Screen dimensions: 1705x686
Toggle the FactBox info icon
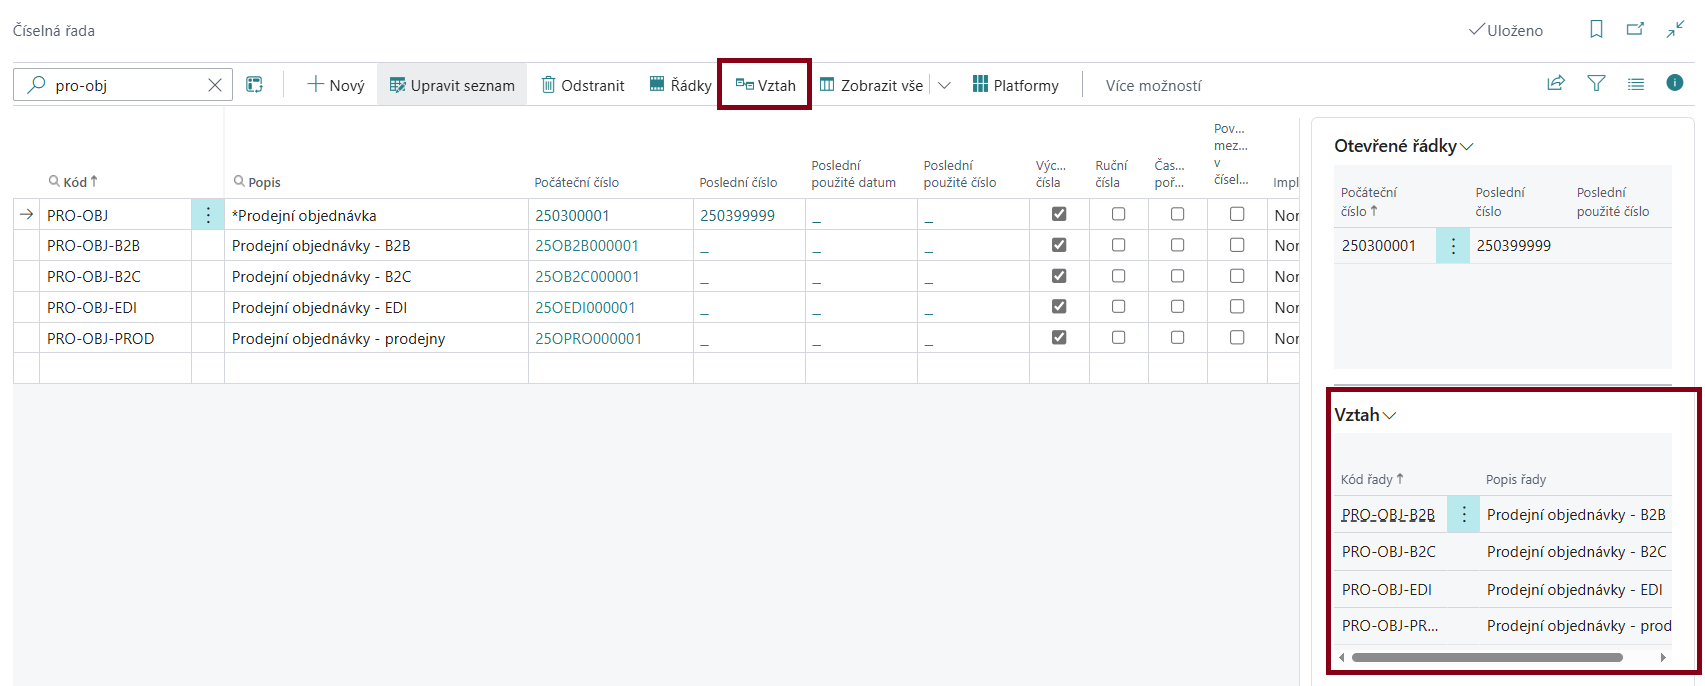(x=1675, y=83)
